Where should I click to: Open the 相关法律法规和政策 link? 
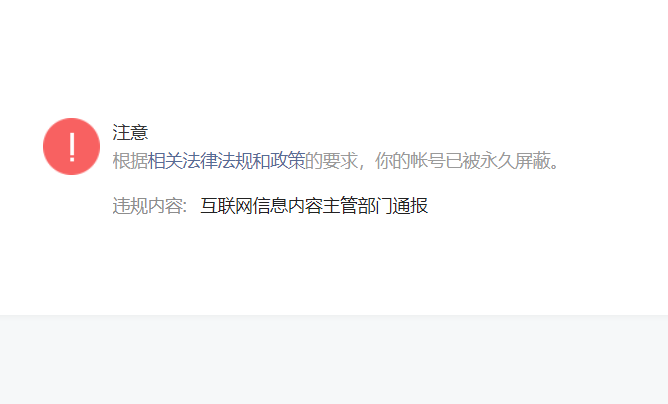point(227,161)
